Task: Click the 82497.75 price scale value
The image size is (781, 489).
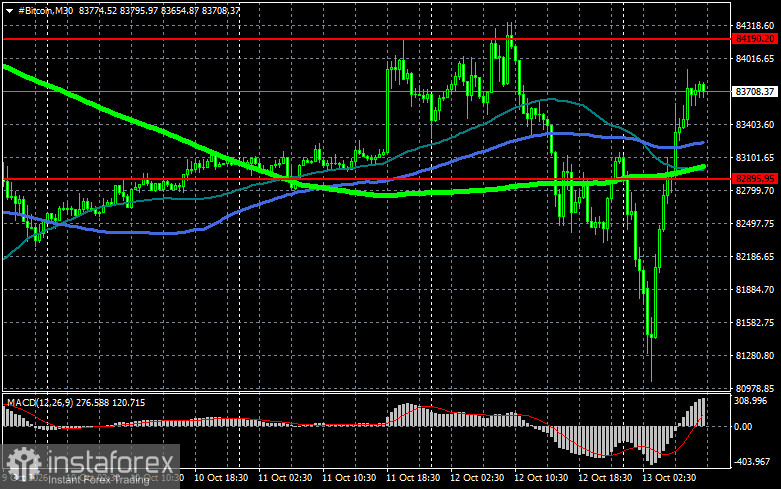Action: 755,224
